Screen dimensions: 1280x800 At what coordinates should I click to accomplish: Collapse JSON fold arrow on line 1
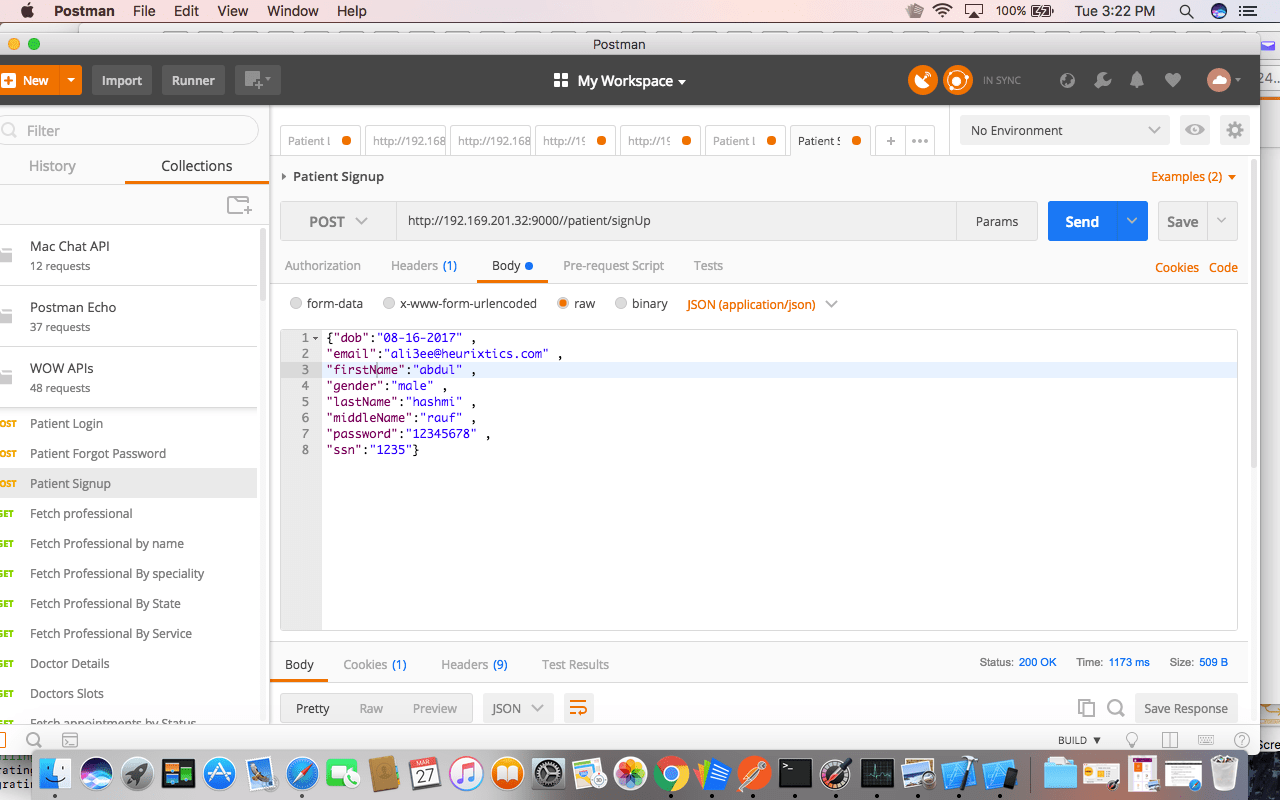(x=316, y=338)
